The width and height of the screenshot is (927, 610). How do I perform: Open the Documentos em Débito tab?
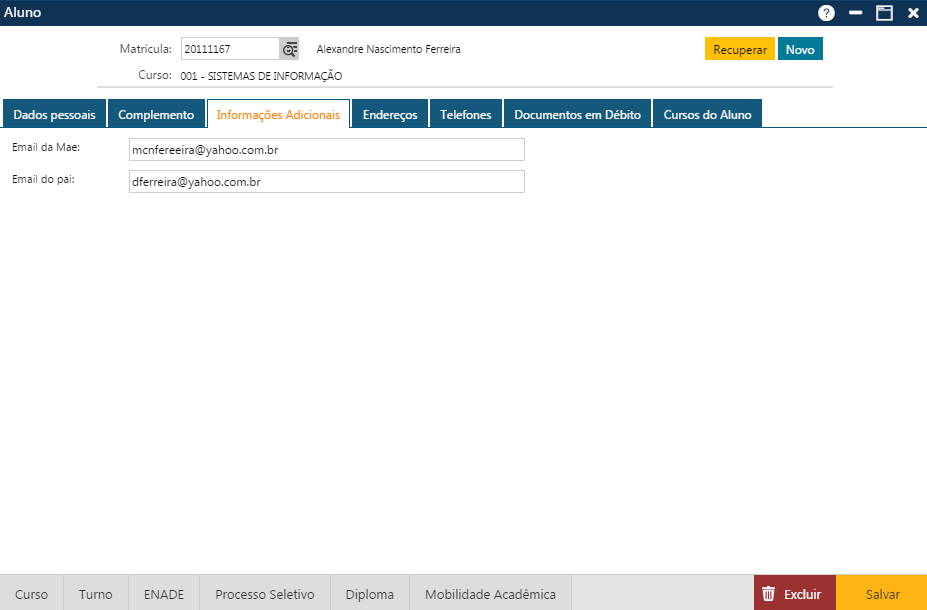click(577, 115)
